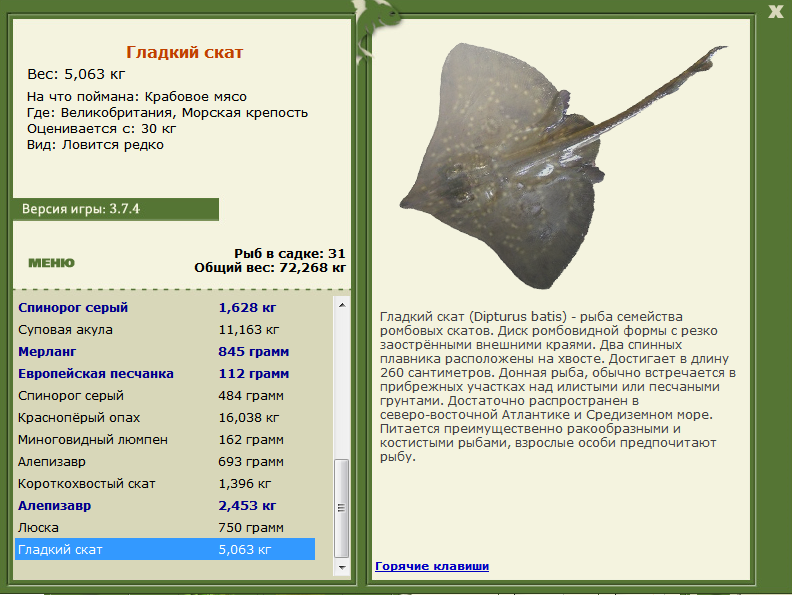Click the 11,163 кг weight value

249,330
